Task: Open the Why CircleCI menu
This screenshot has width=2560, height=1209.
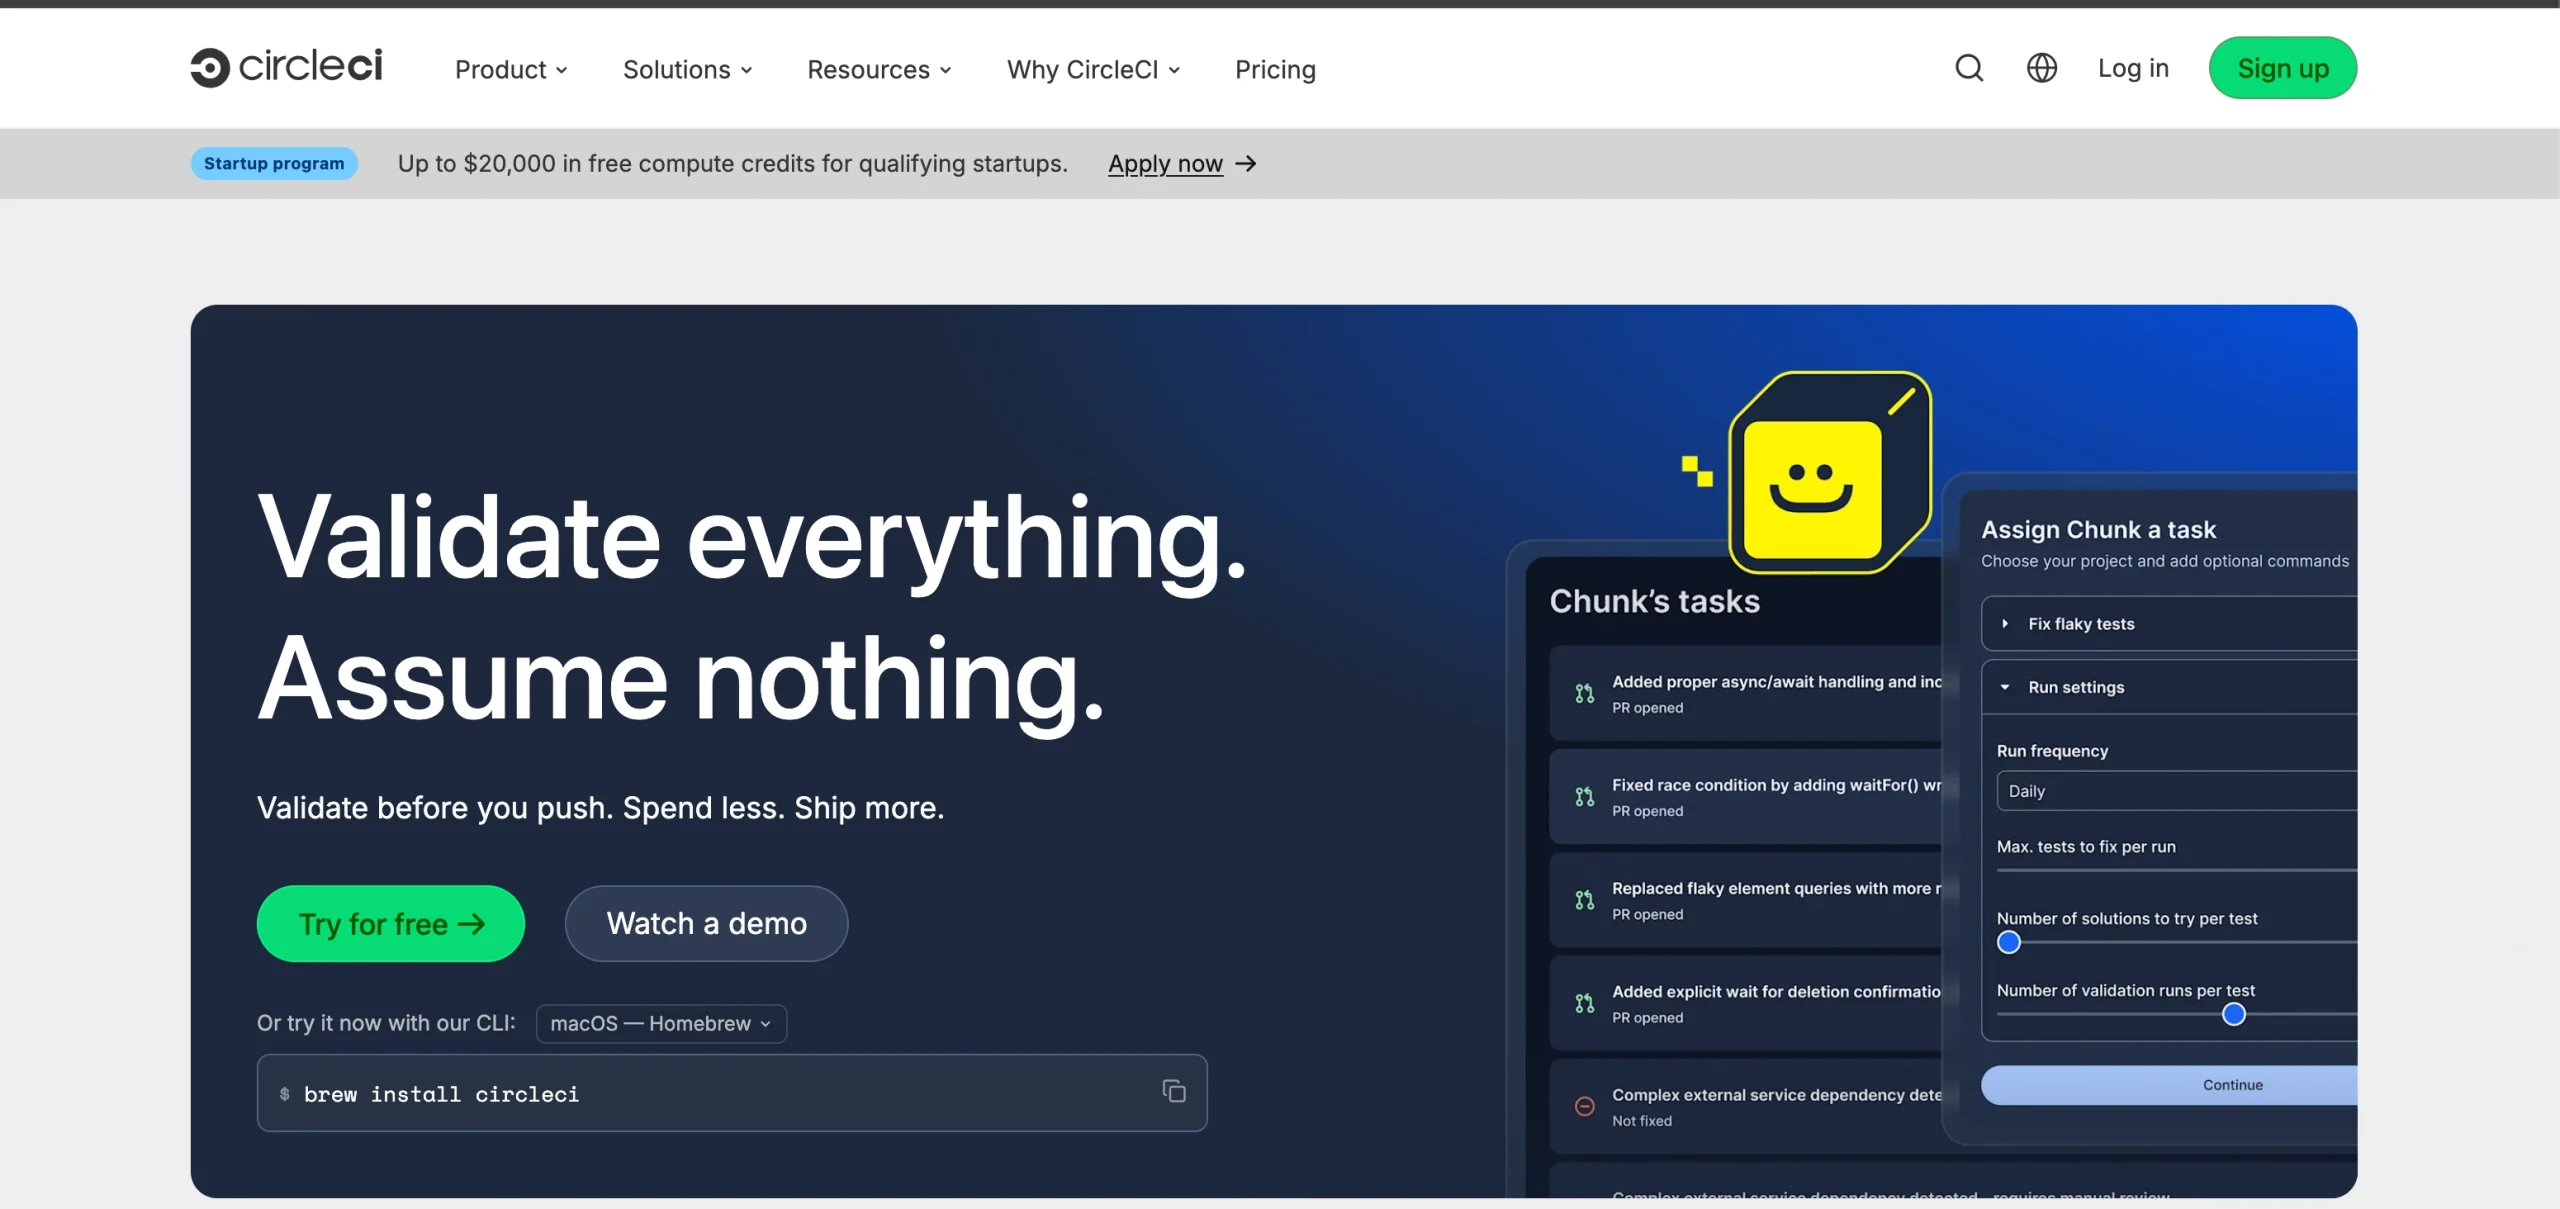Action: pos(1093,69)
